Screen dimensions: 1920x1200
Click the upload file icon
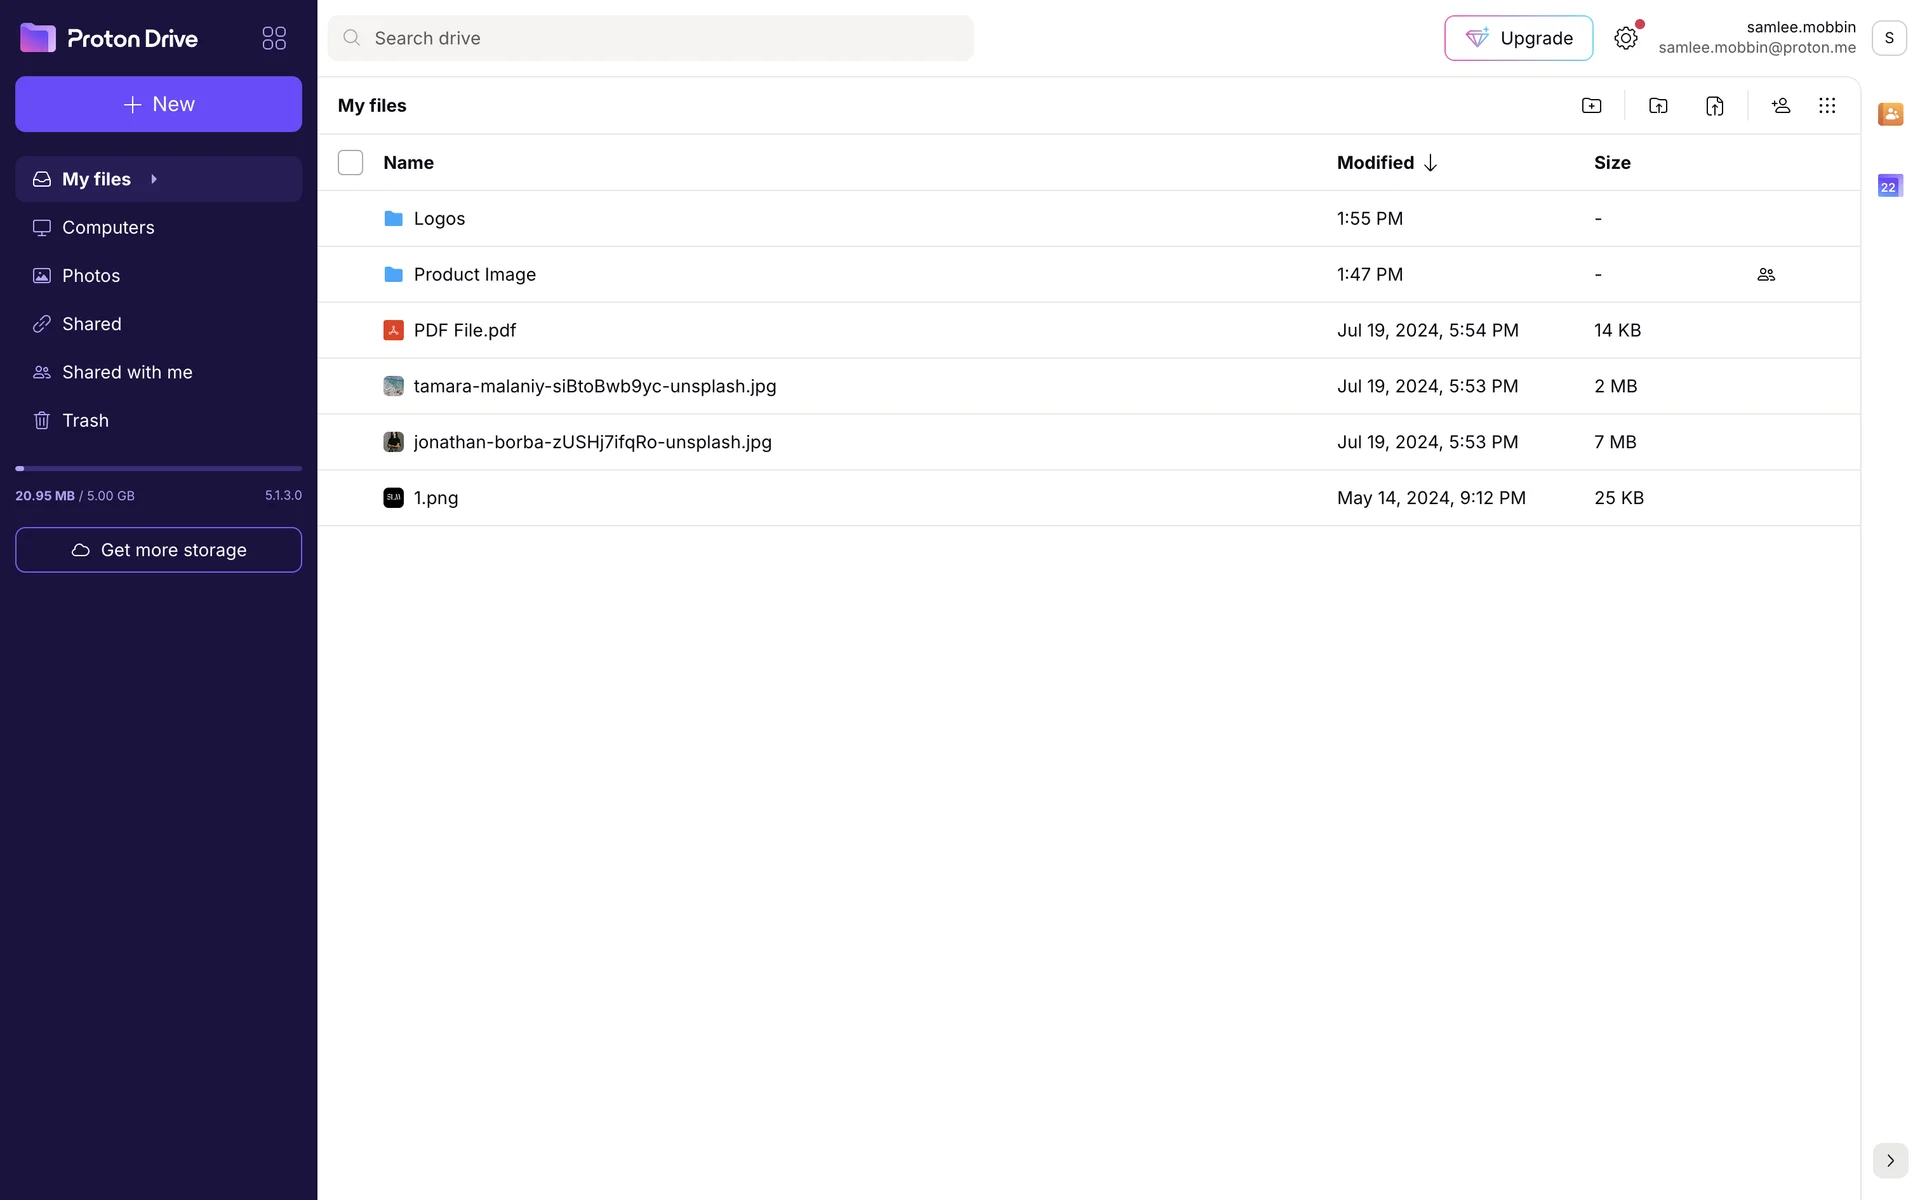coord(1714,106)
